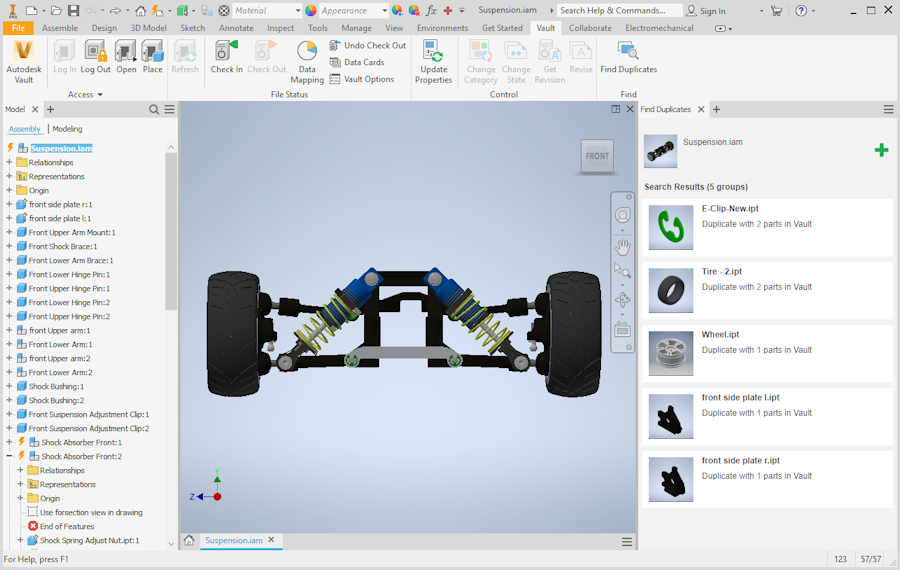The width and height of the screenshot is (900, 570).
Task: Click the Save icon in quick access toolbar
Action: (x=73, y=10)
